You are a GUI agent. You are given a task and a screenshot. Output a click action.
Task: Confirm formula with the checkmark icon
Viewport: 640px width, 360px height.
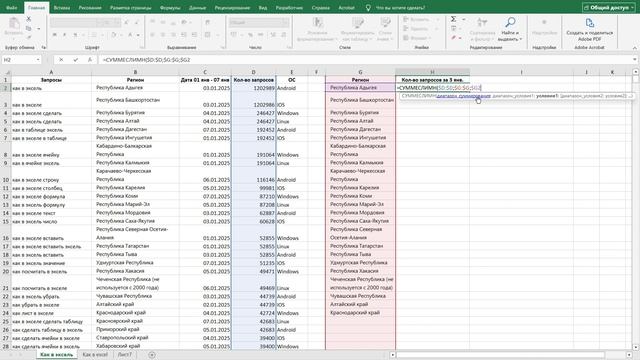point(76,60)
